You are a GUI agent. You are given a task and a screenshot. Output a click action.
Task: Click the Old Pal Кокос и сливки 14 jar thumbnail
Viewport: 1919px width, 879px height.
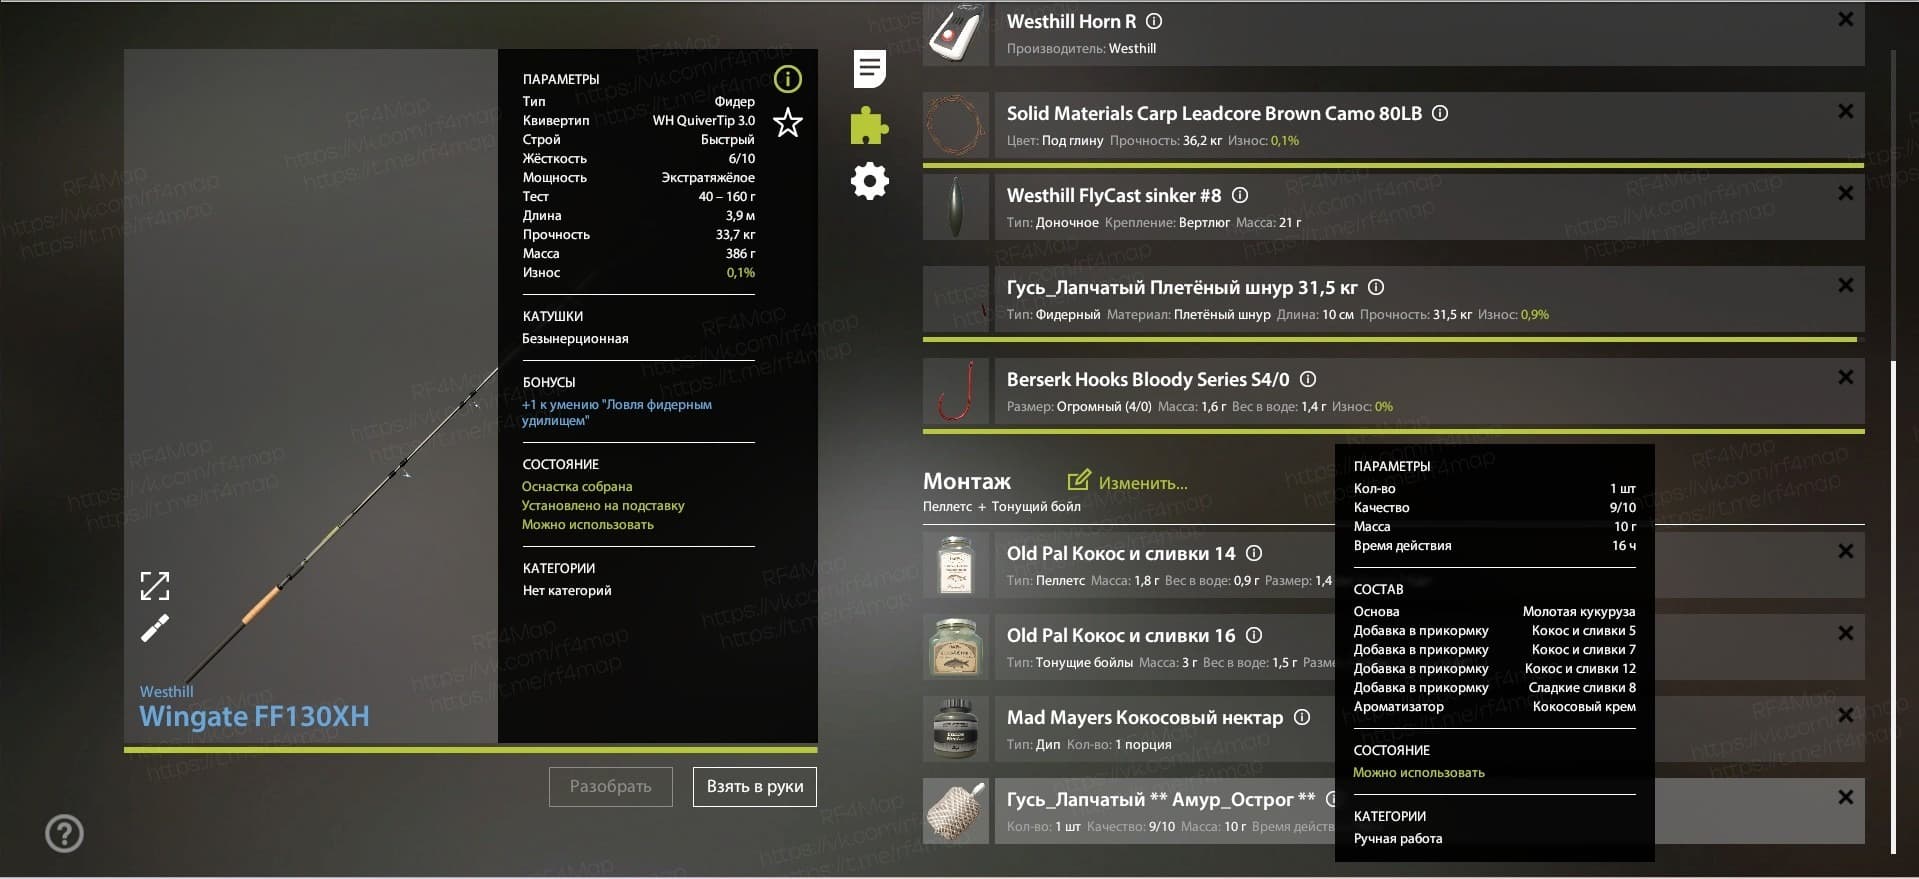[x=956, y=565]
